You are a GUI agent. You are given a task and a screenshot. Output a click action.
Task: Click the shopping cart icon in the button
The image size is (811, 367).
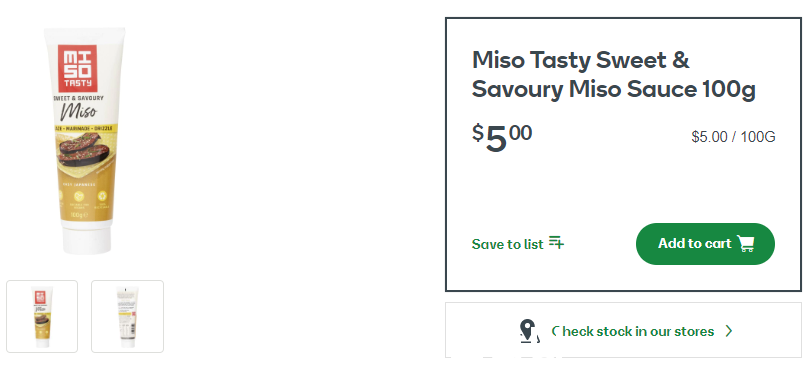745,243
